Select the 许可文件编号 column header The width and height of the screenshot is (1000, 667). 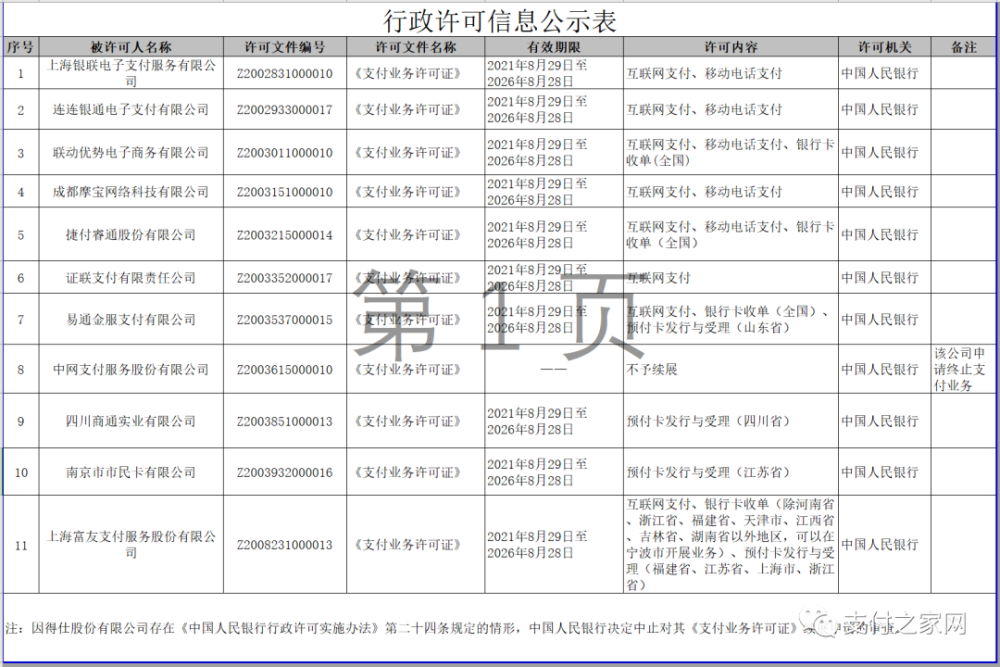pyautogui.click(x=284, y=47)
